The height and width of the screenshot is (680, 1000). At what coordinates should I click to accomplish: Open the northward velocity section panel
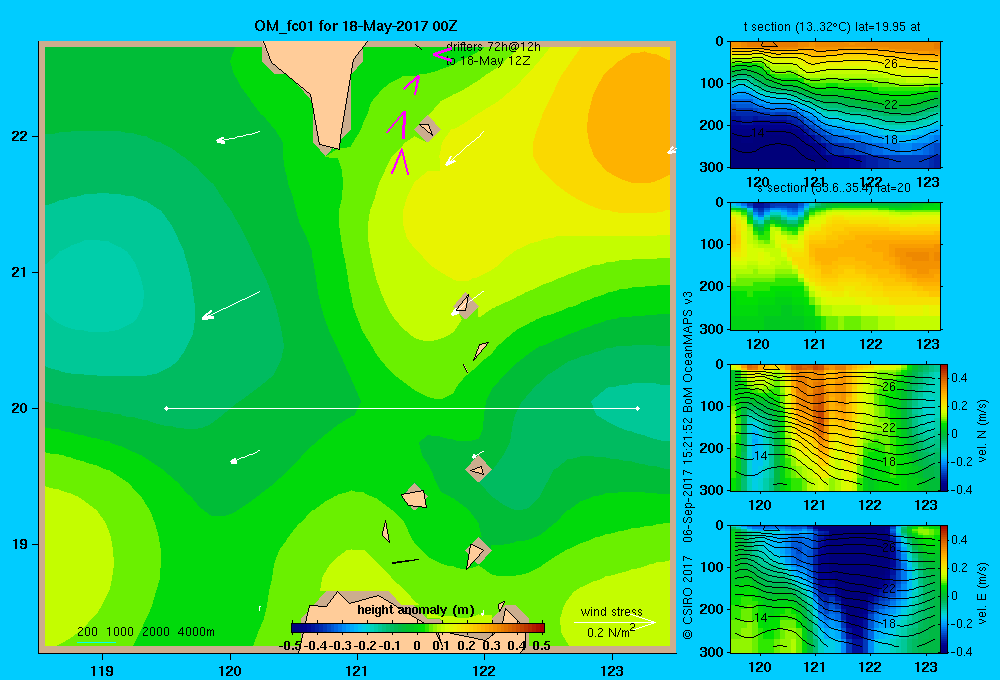click(835, 427)
